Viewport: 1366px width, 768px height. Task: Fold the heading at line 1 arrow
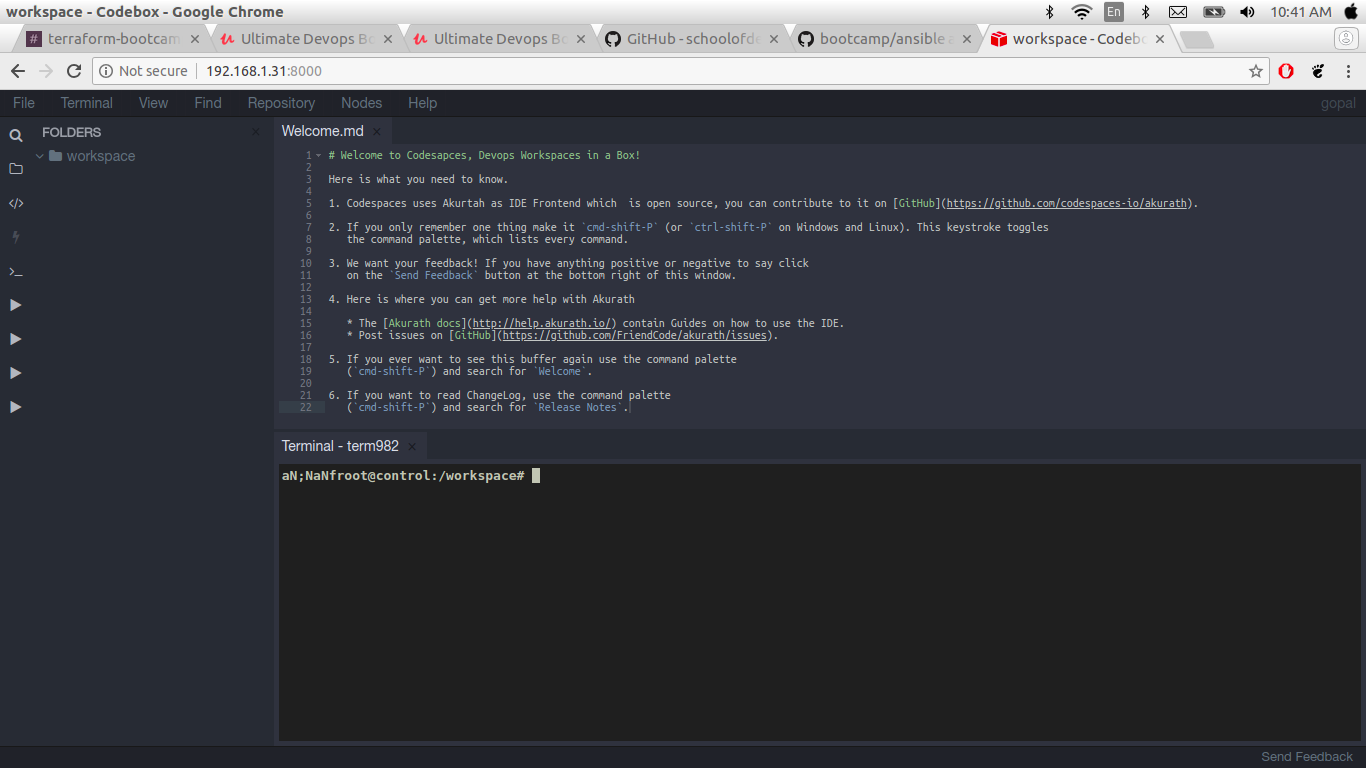(x=318, y=156)
